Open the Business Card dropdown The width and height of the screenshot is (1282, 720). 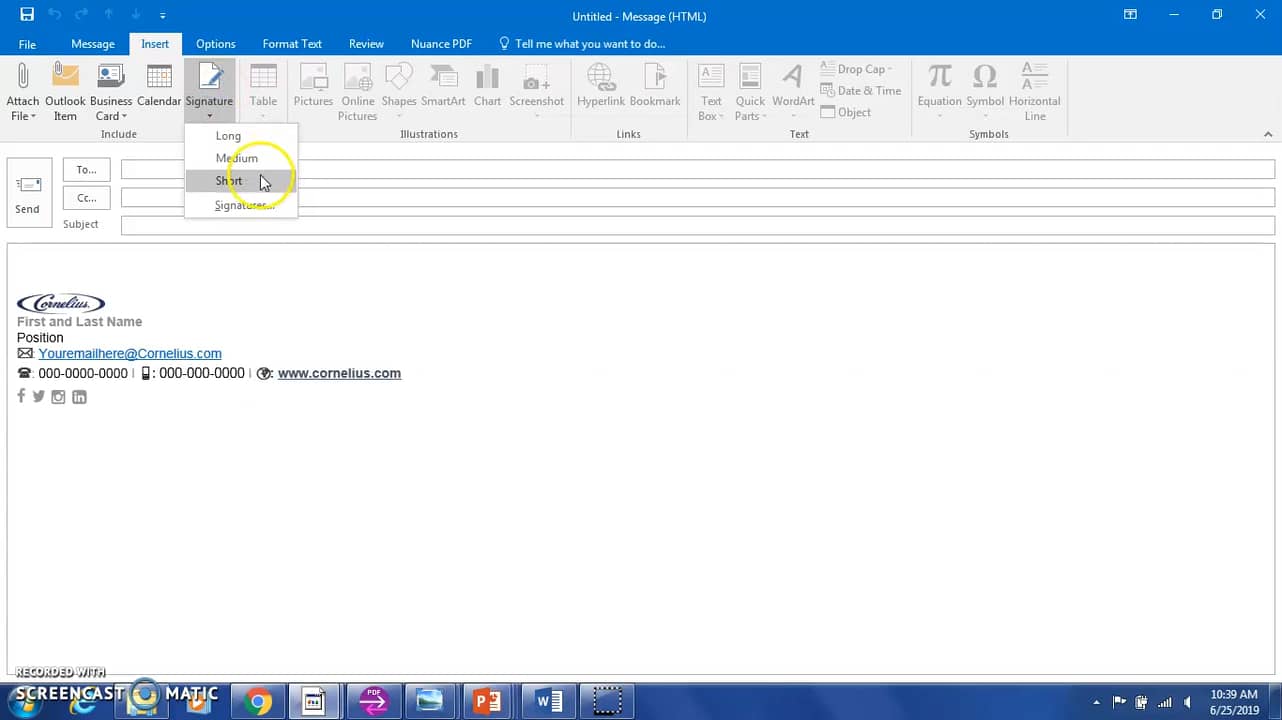coord(111,92)
